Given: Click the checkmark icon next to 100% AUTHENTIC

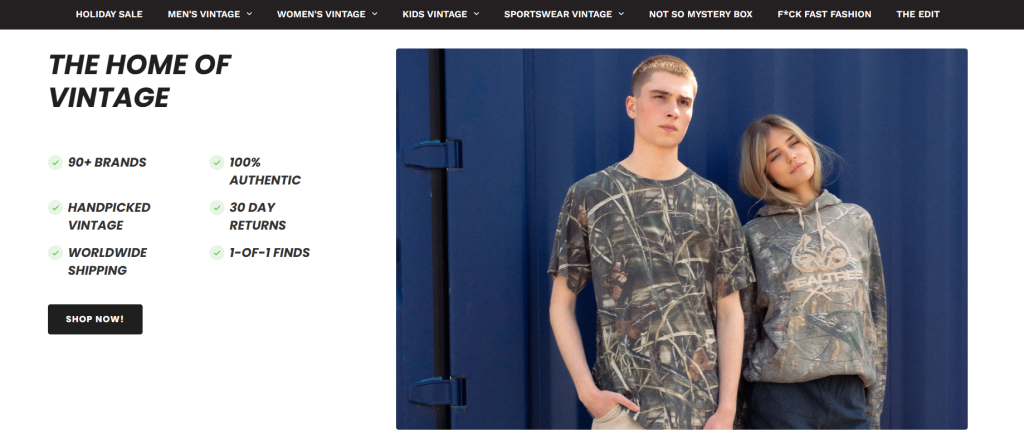Looking at the screenshot, I should 217,163.
